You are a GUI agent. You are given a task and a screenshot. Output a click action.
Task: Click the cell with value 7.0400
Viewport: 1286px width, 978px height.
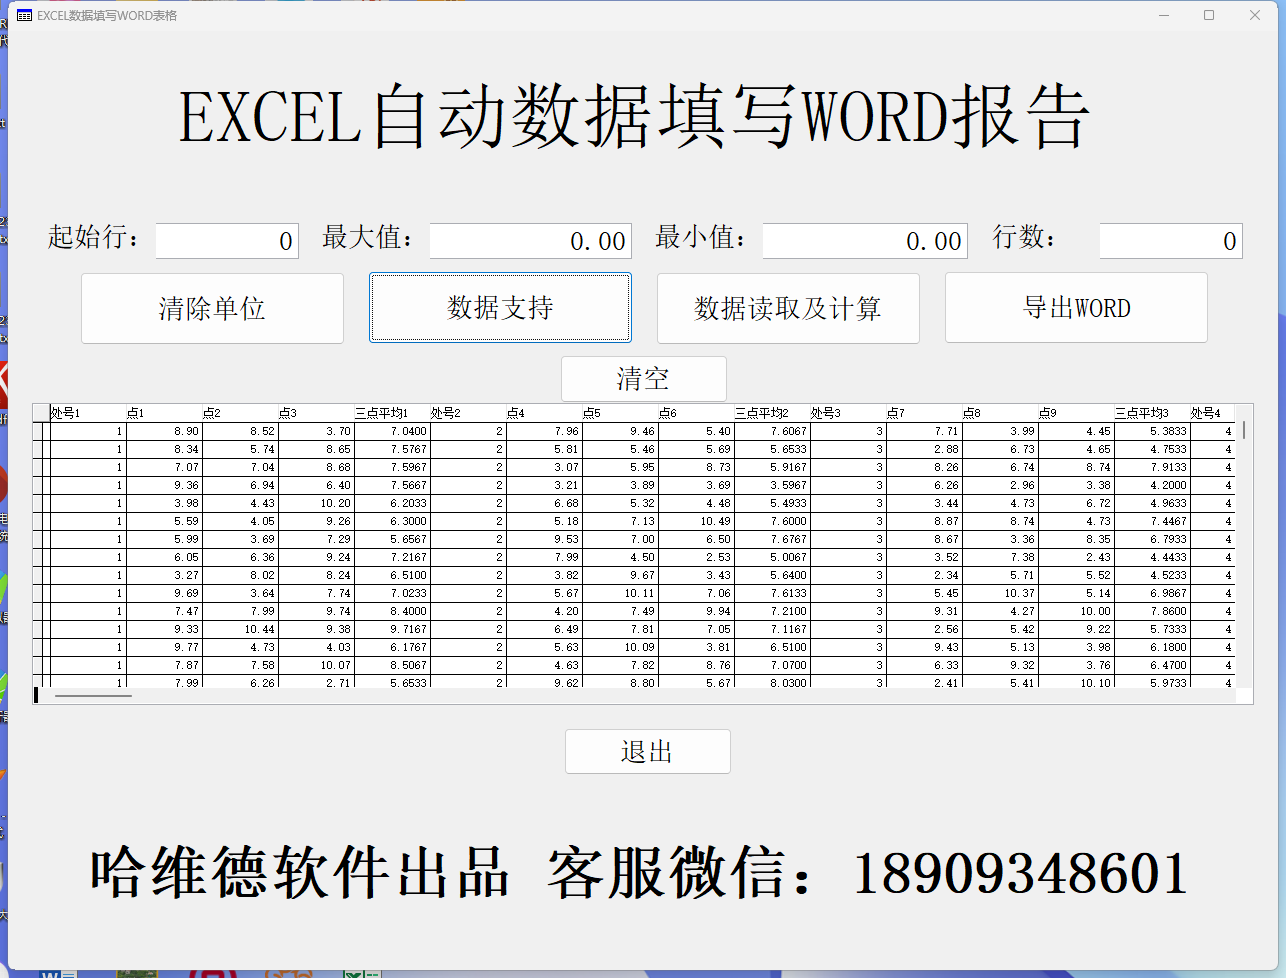[x=392, y=431]
